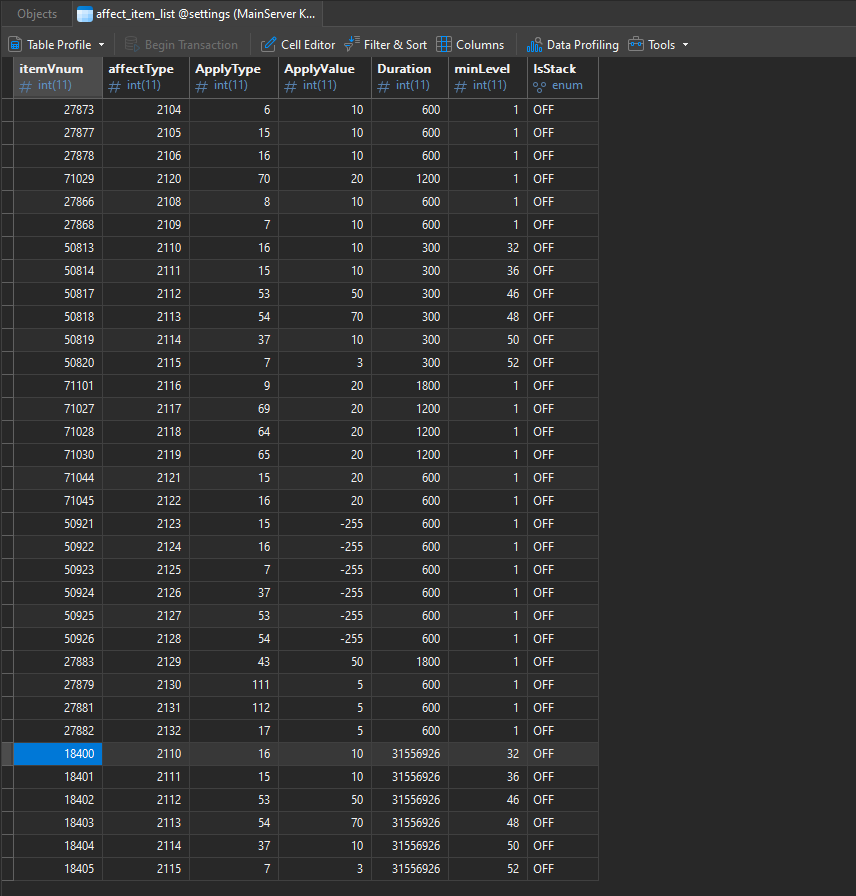Open the Cell Editor pane
Viewport: 856px width, 896px height.
(x=298, y=45)
